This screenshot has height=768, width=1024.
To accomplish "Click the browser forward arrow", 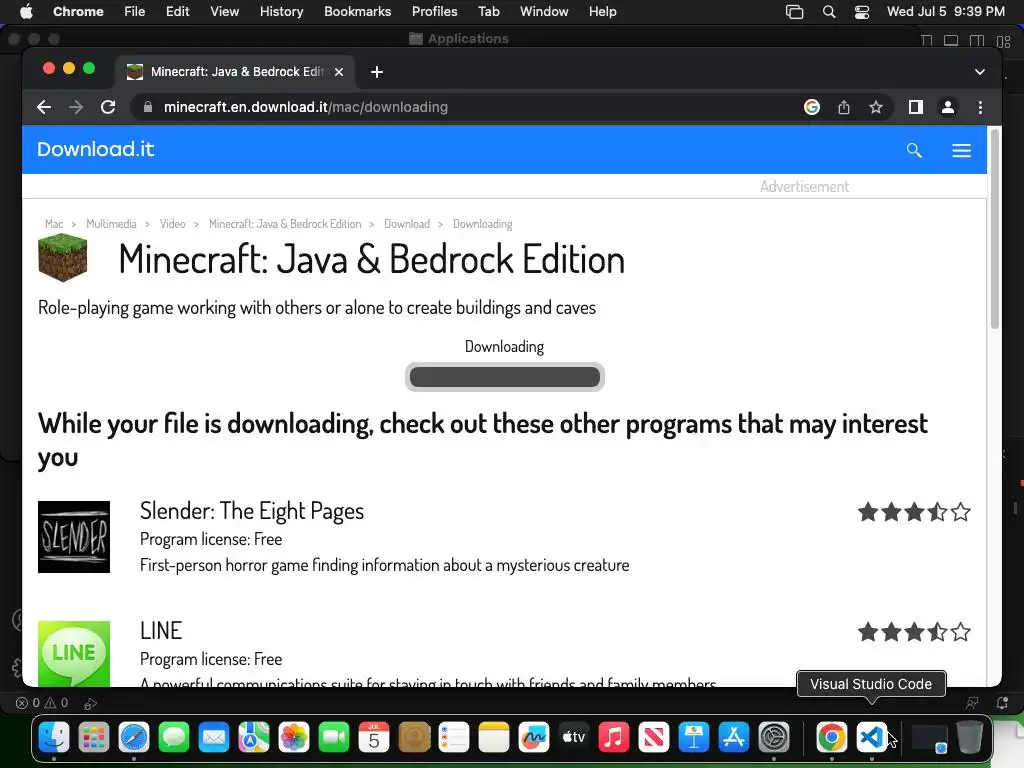I will tap(76, 107).
